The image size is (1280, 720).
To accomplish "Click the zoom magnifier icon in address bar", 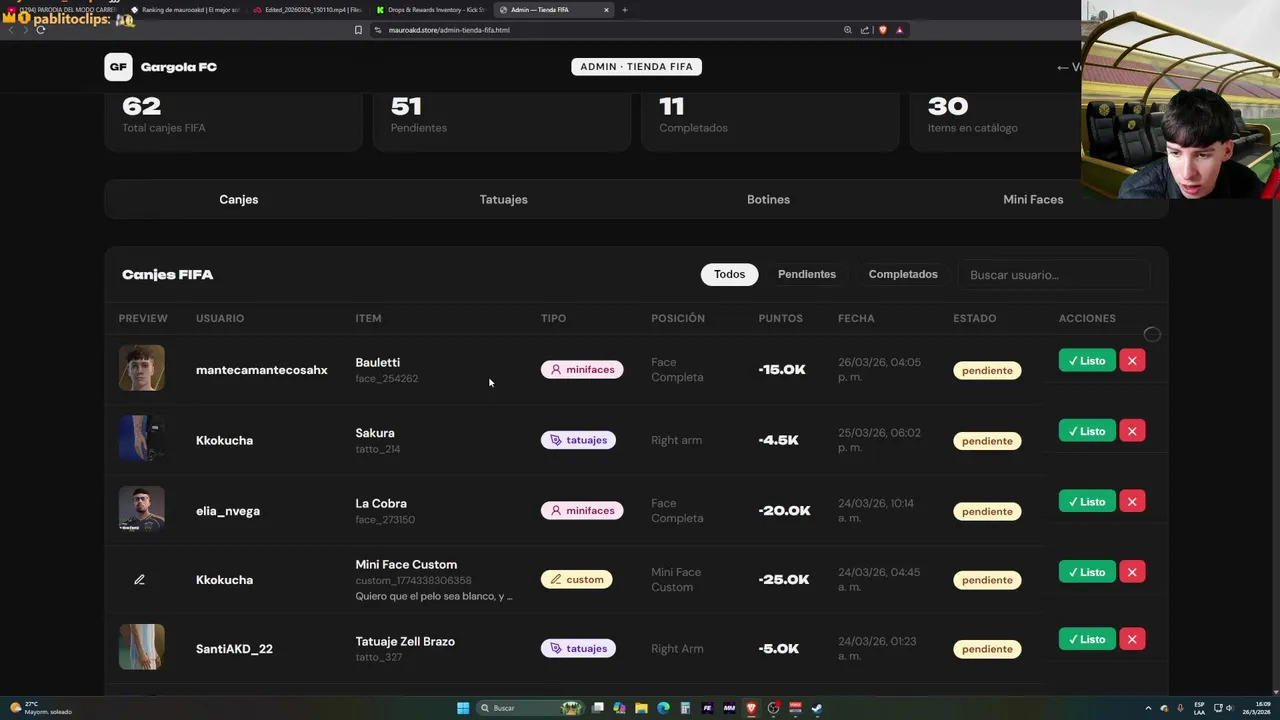I will tap(848, 30).
